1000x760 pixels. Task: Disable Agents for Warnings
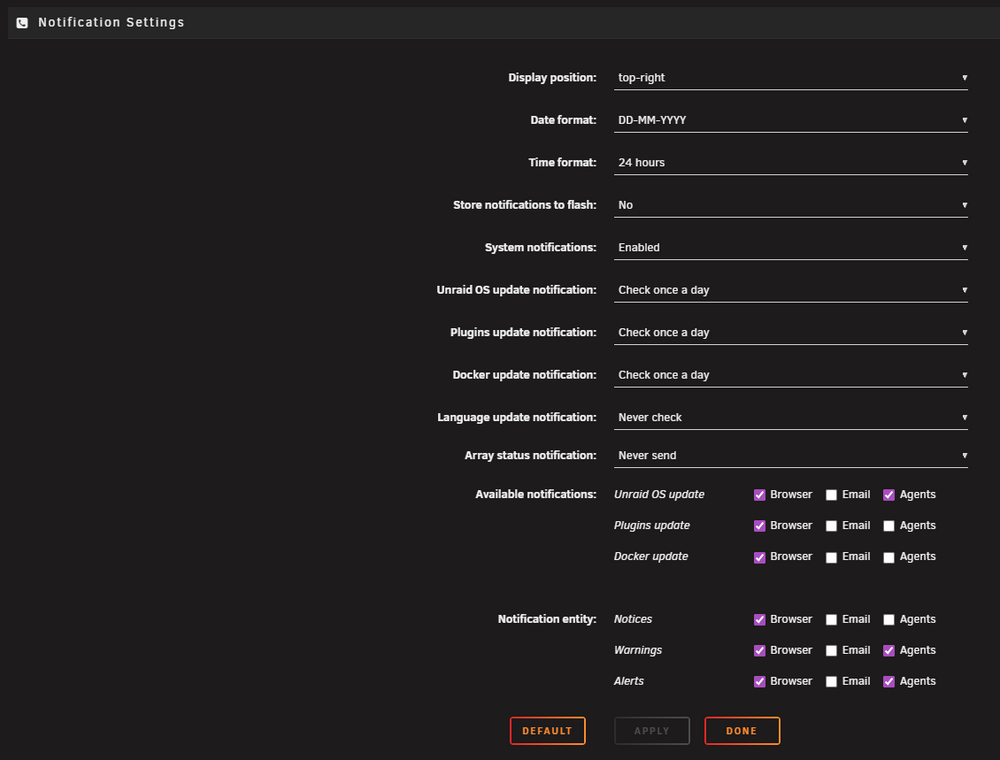(888, 651)
